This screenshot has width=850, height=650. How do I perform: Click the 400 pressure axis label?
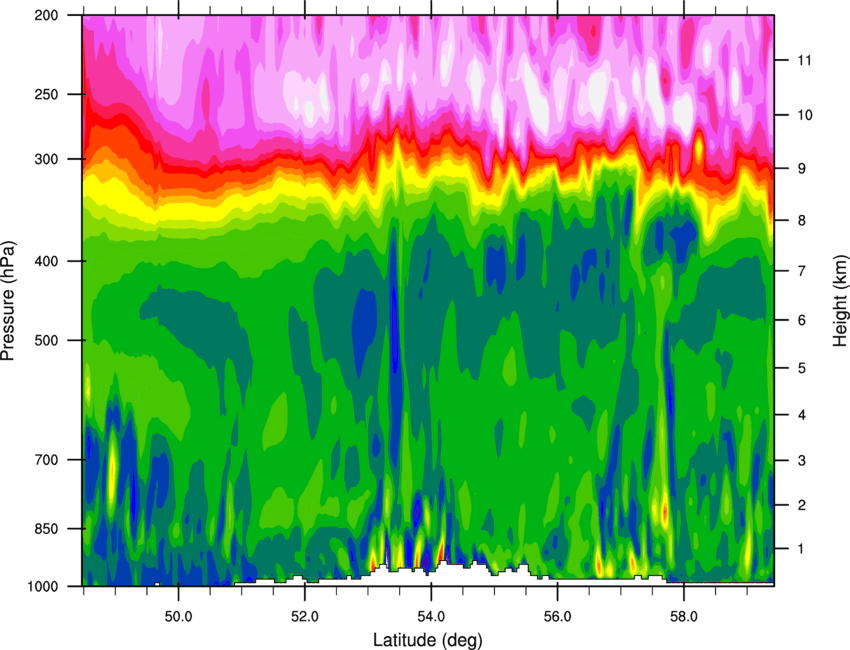pyautogui.click(x=47, y=261)
